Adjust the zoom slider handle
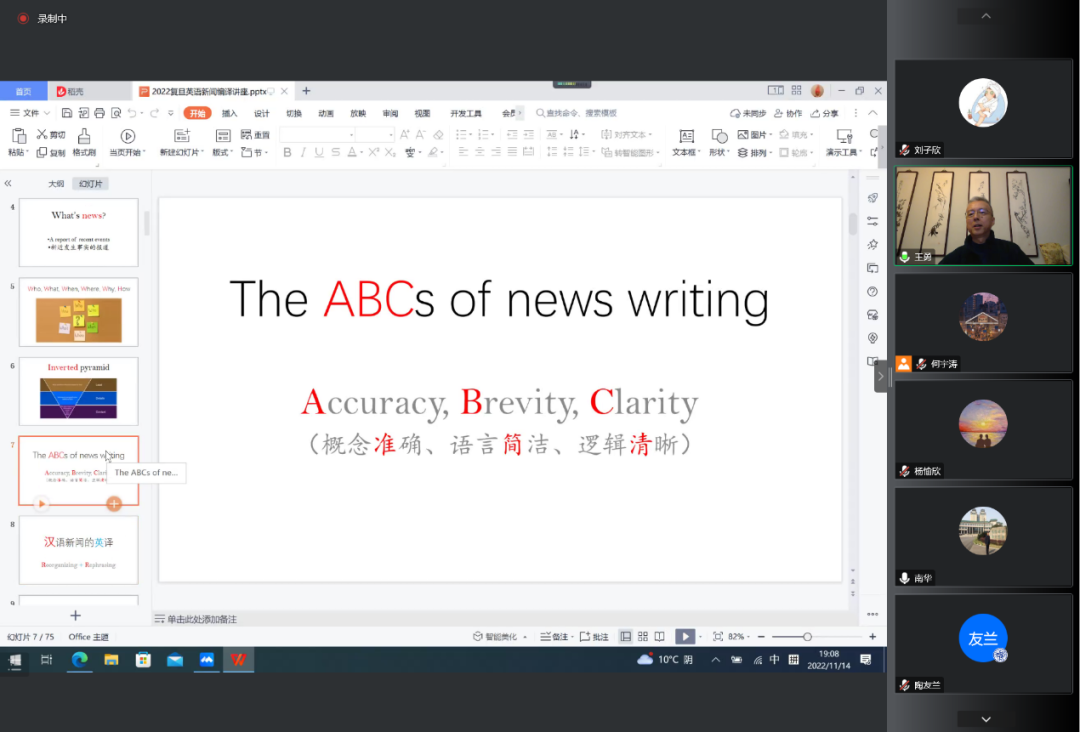 (807, 637)
